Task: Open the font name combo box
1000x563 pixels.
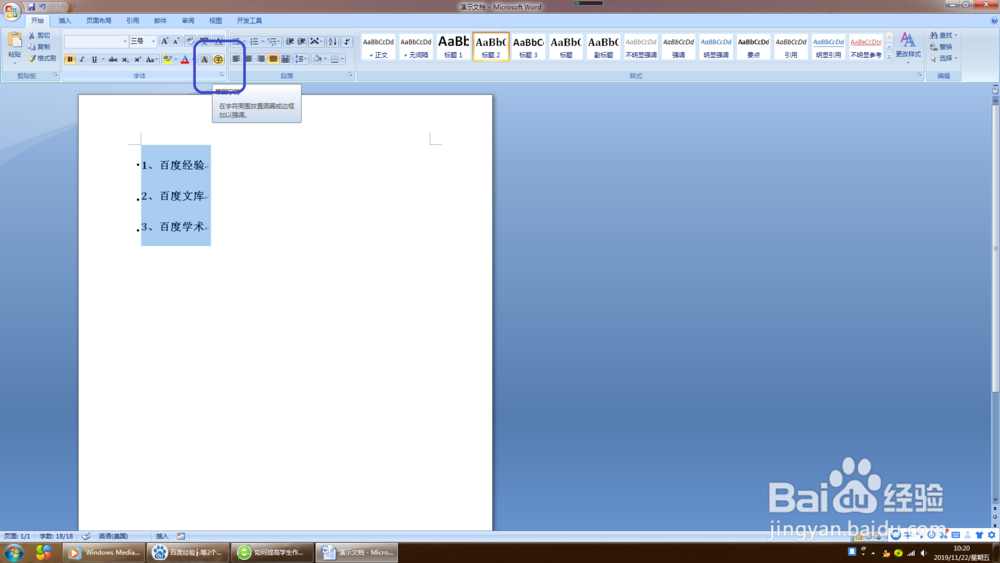Action: tap(96, 41)
